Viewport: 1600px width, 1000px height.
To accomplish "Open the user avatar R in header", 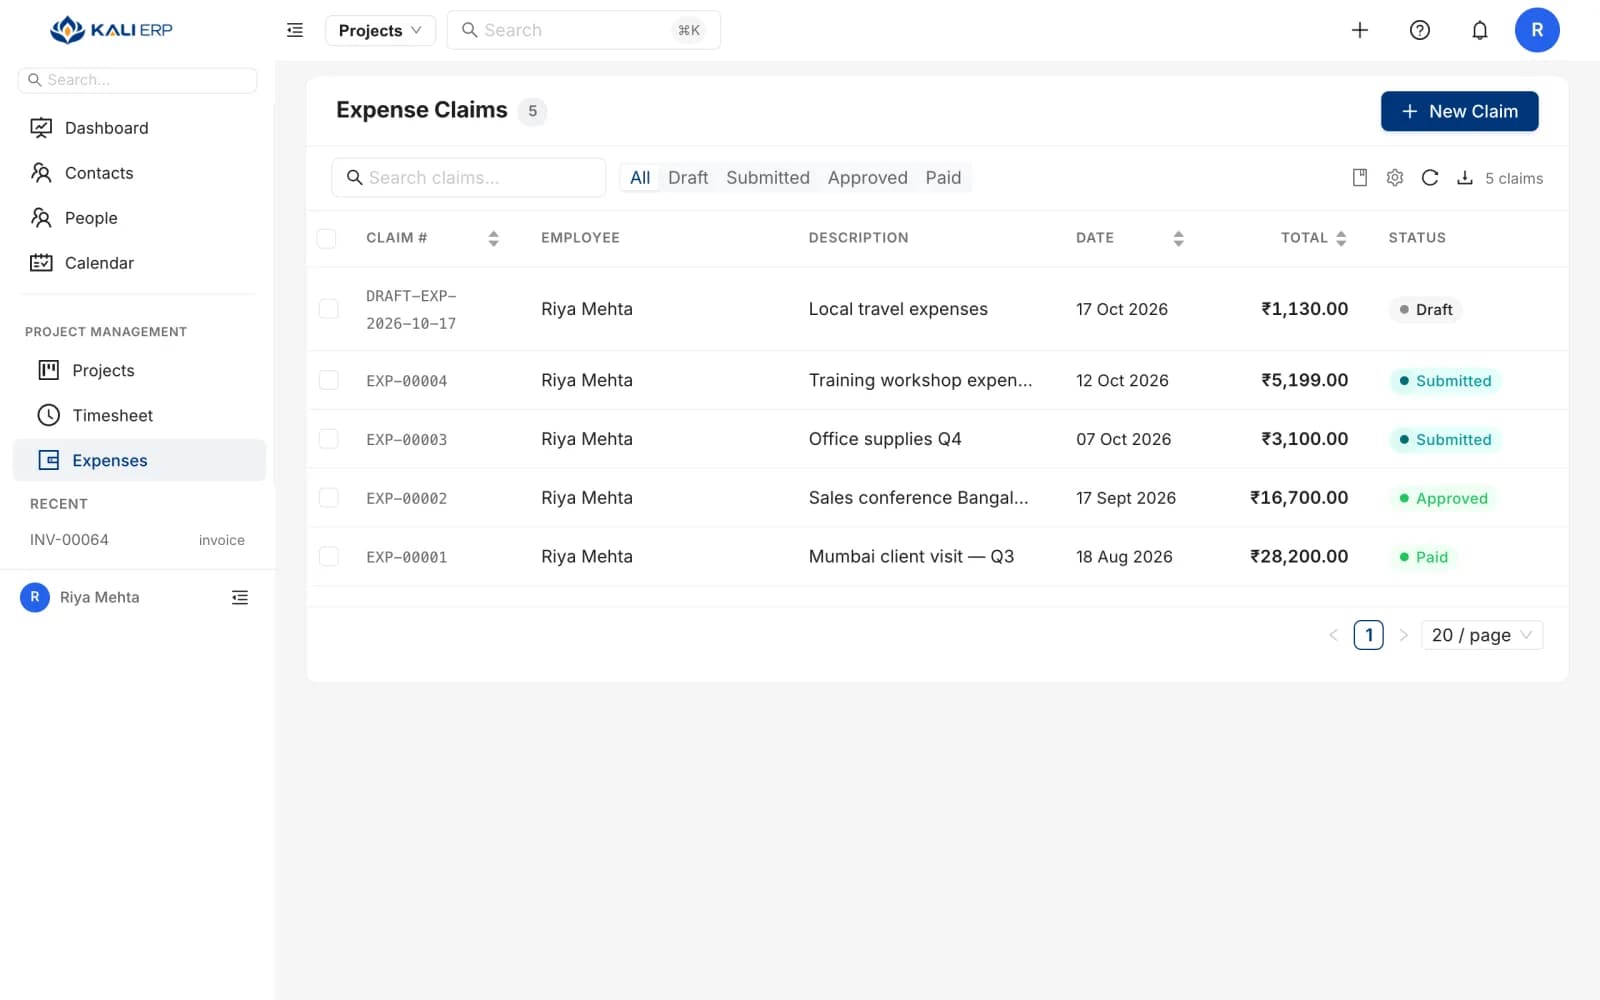I will (1537, 30).
